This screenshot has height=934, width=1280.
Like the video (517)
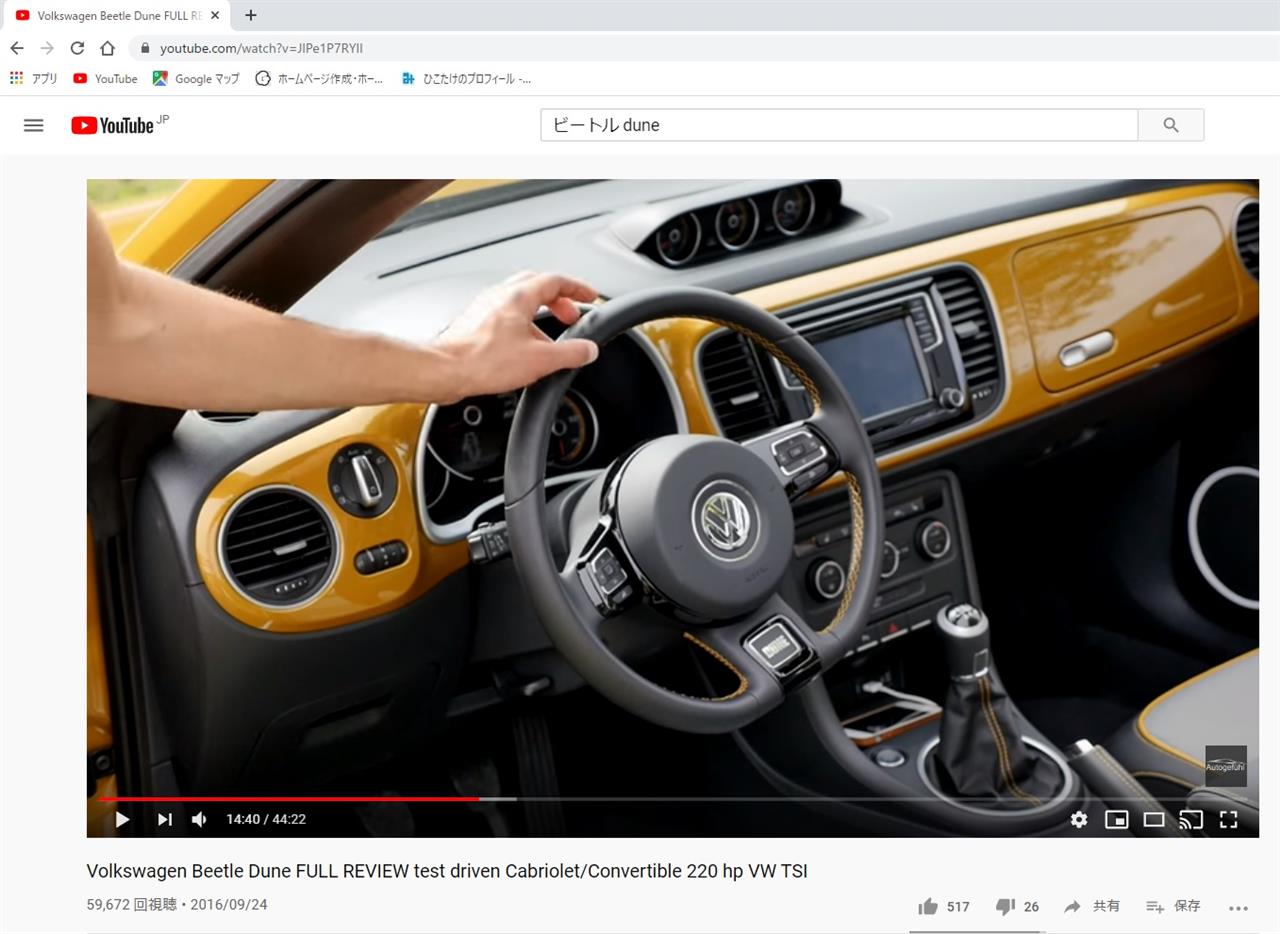tap(944, 906)
